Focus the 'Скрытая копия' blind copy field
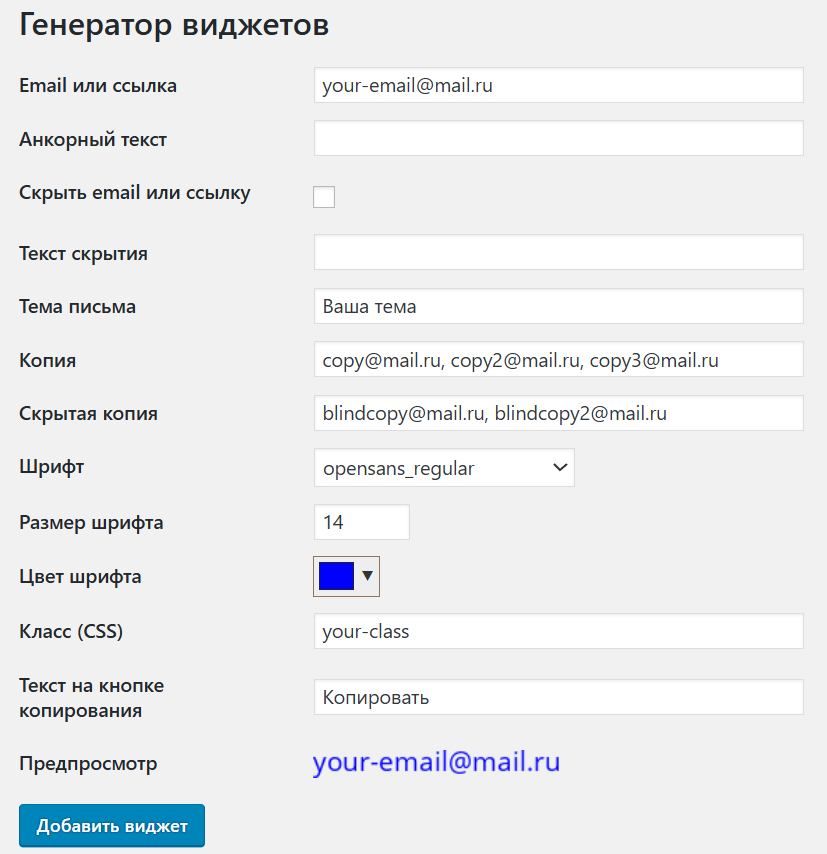 [x=558, y=413]
